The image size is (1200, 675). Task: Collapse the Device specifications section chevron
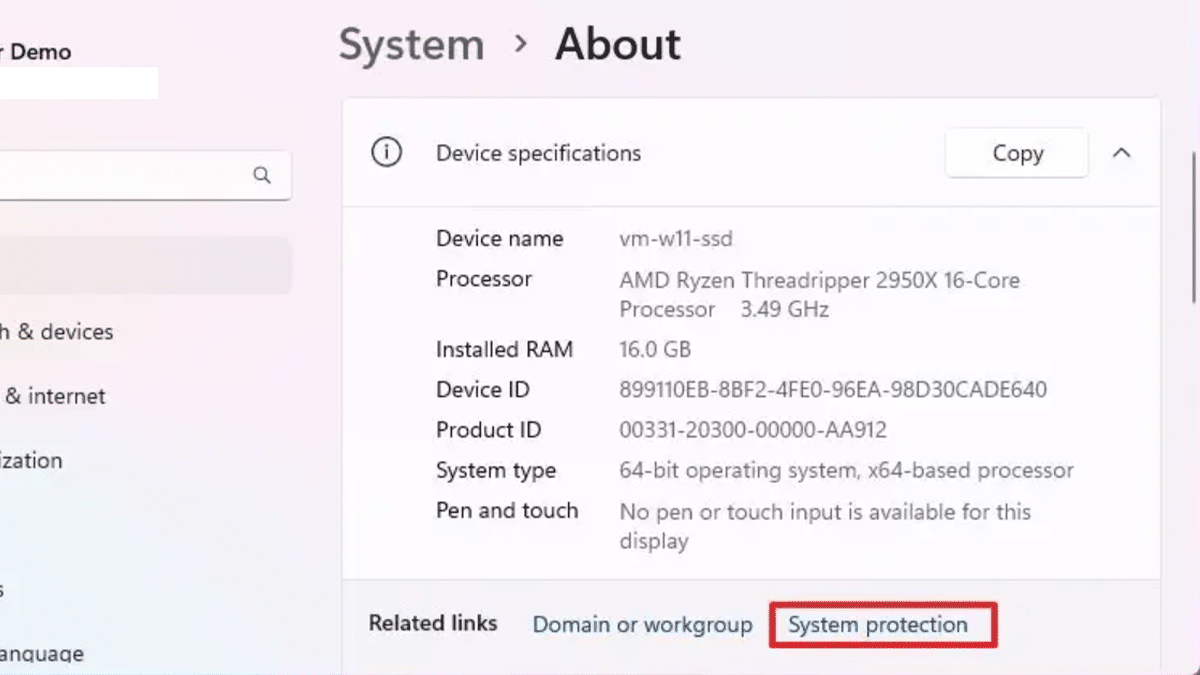pyautogui.click(x=1122, y=153)
